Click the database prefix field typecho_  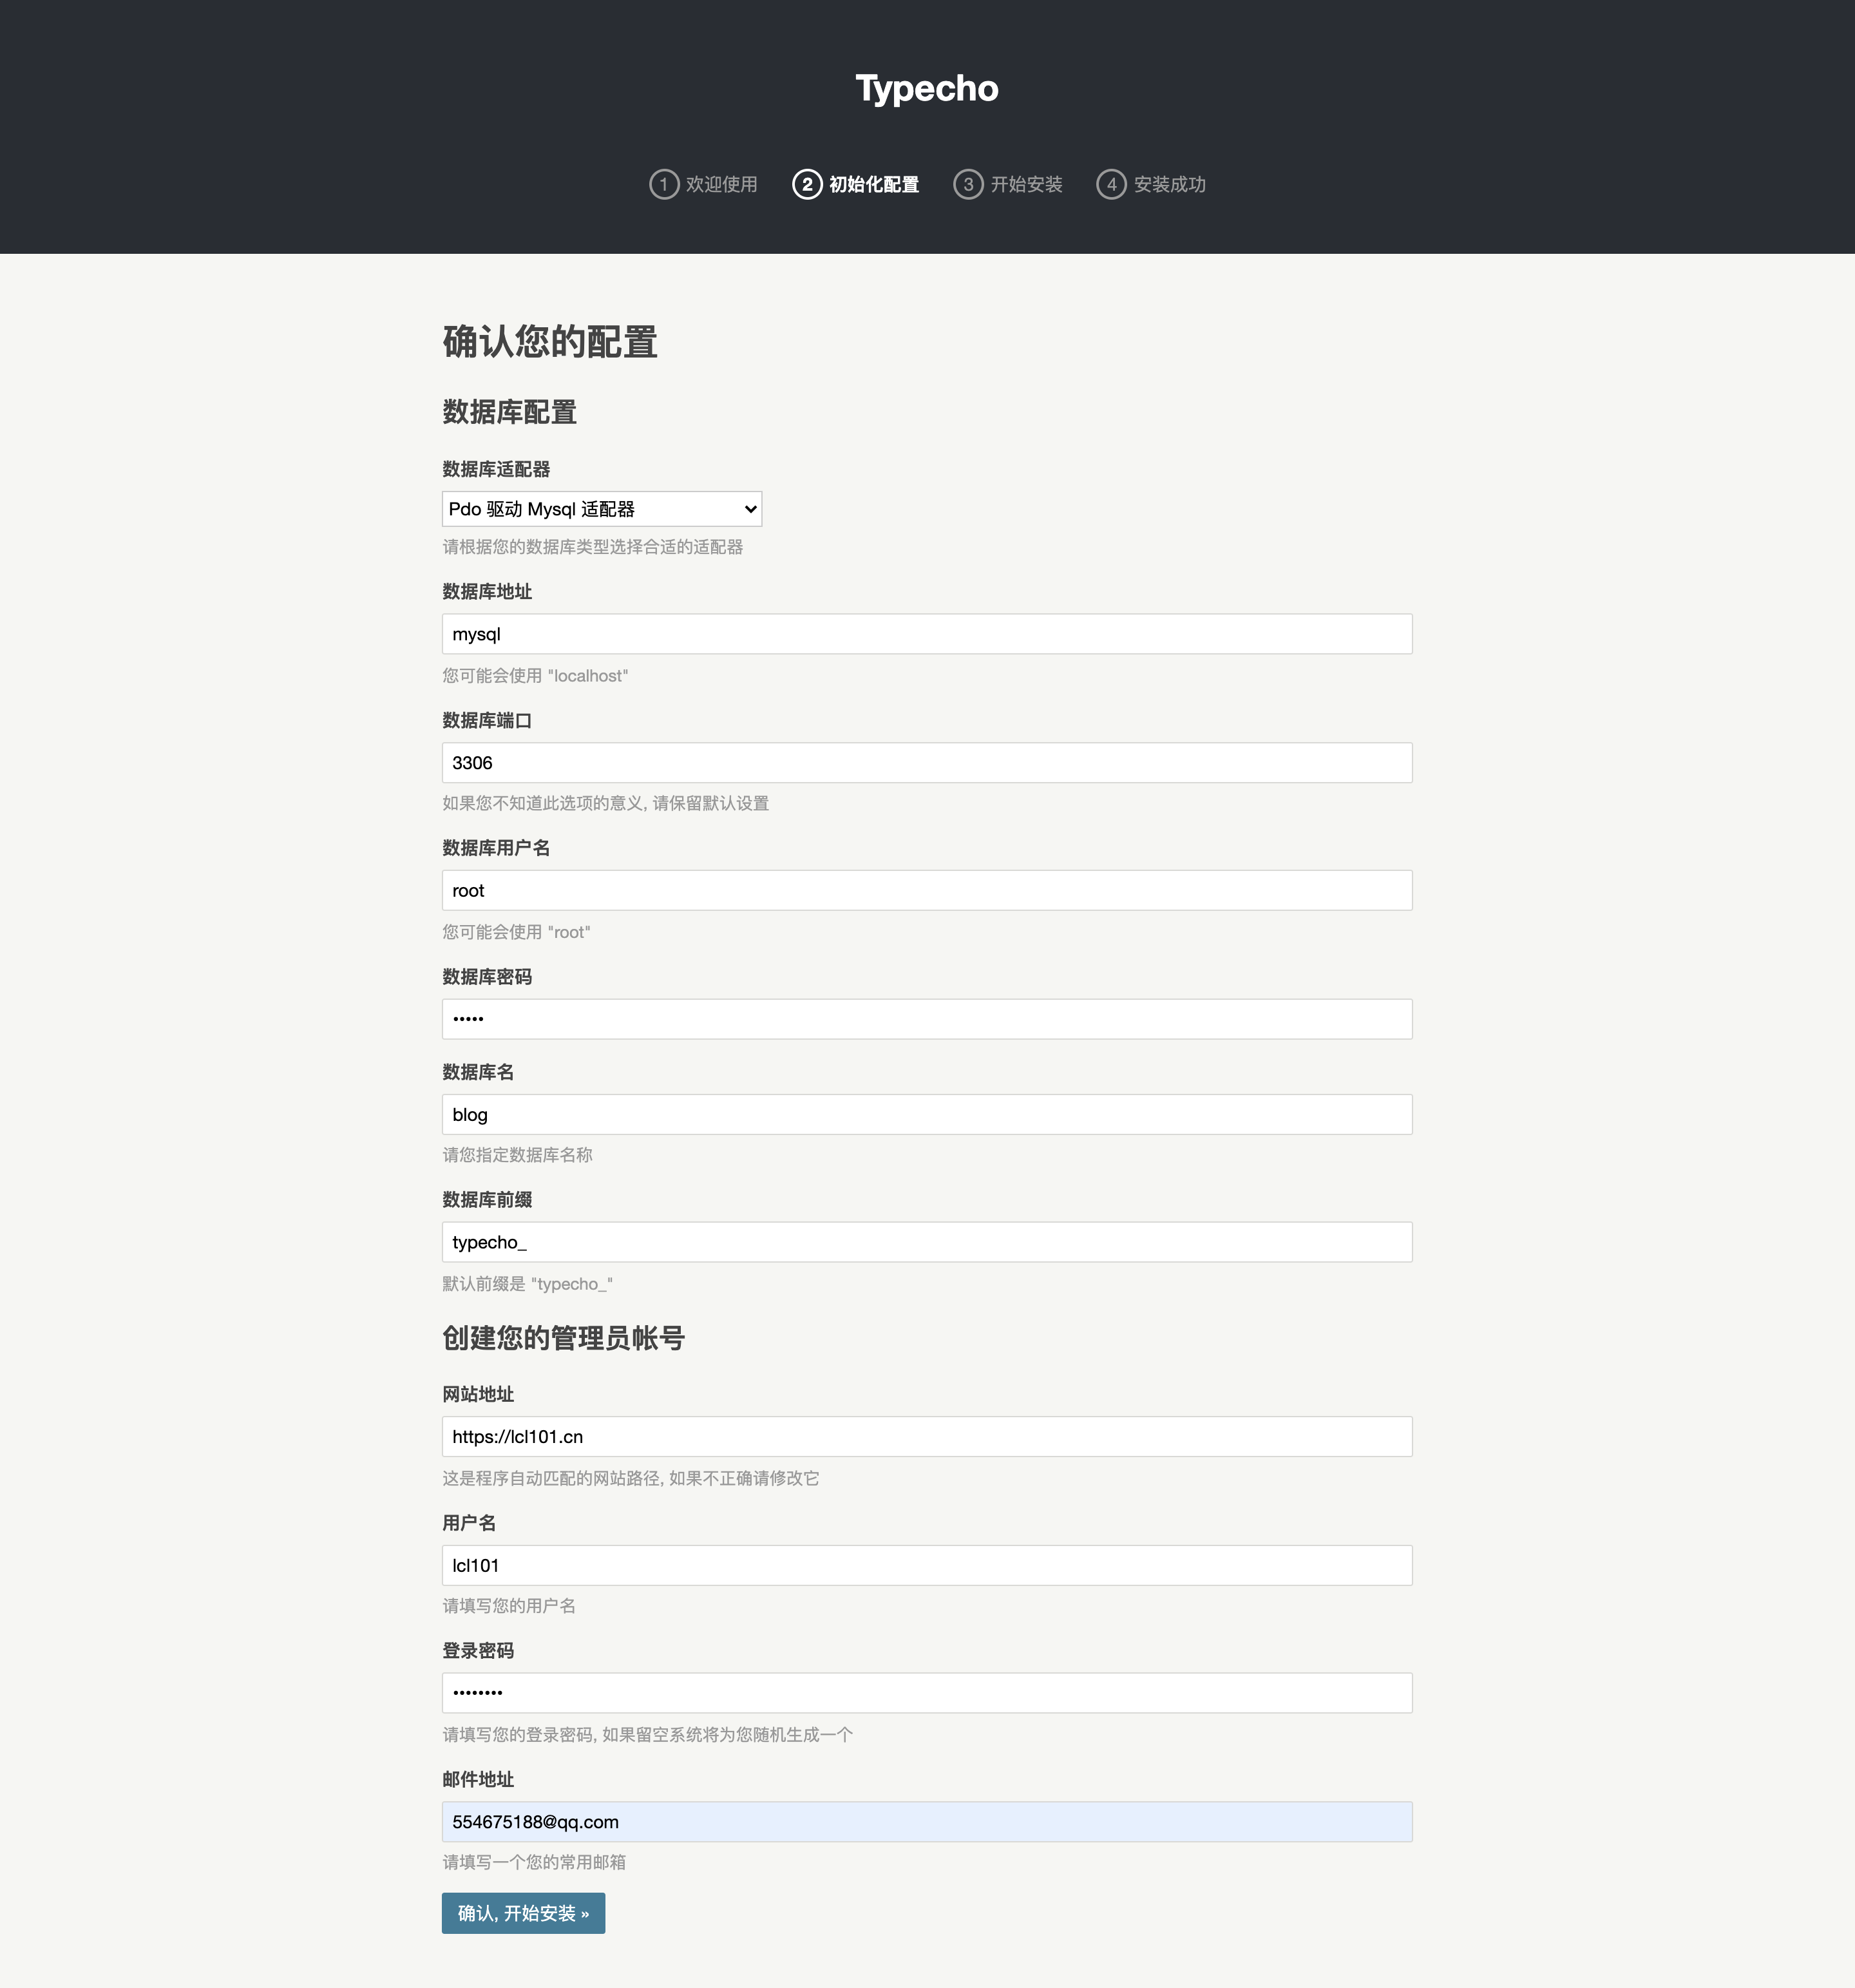point(927,1242)
